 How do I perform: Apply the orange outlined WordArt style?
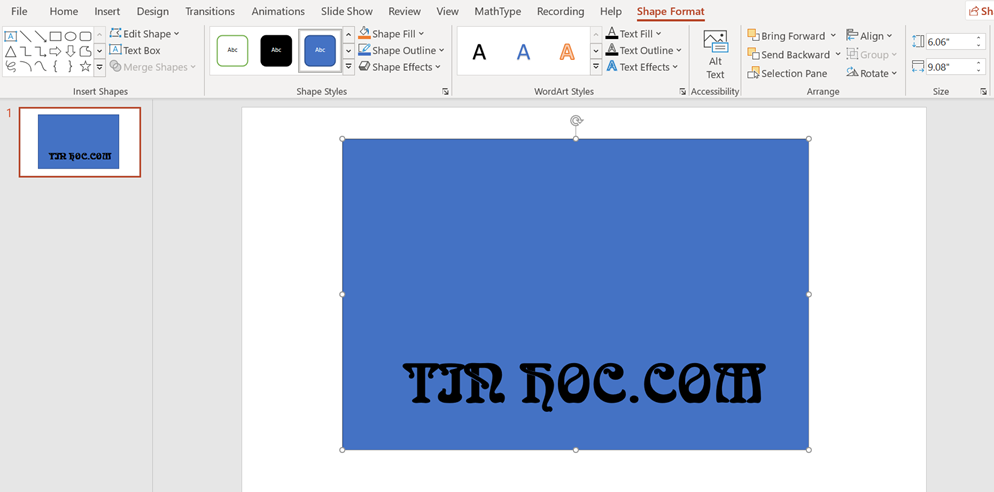pyautogui.click(x=567, y=52)
